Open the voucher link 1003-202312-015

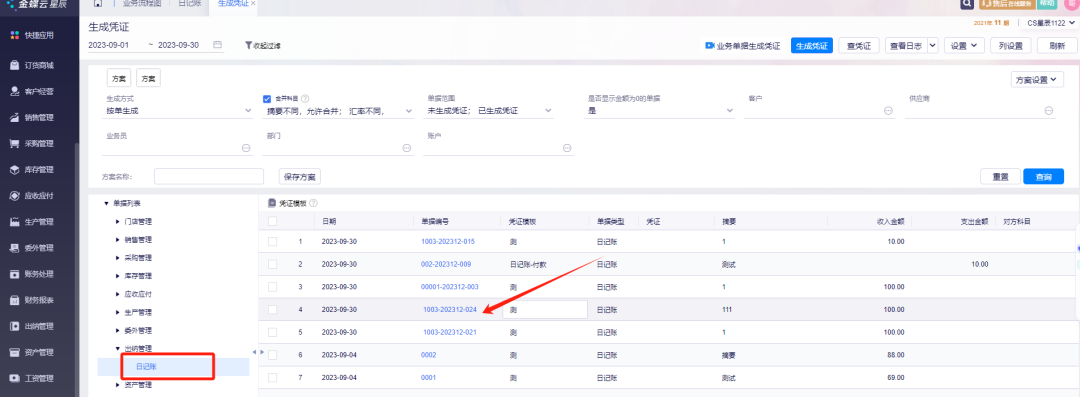[x=448, y=241]
